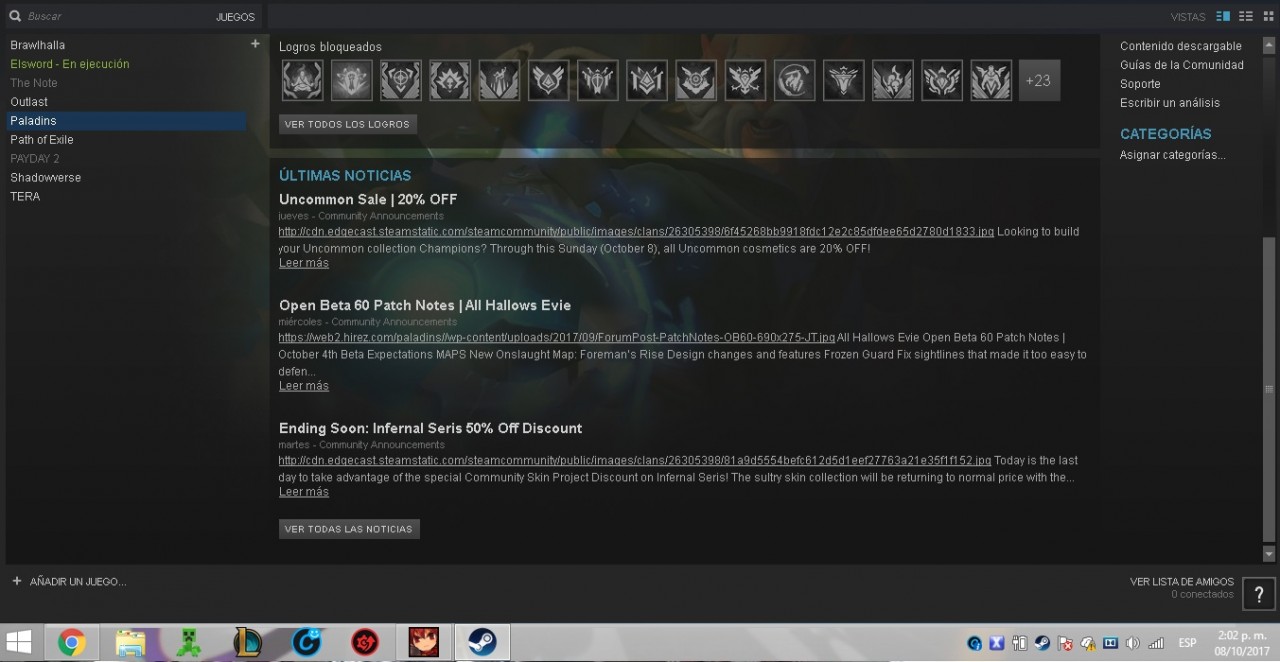Open the cdn.edgecast image URL under Uncommon Sale

[636, 232]
